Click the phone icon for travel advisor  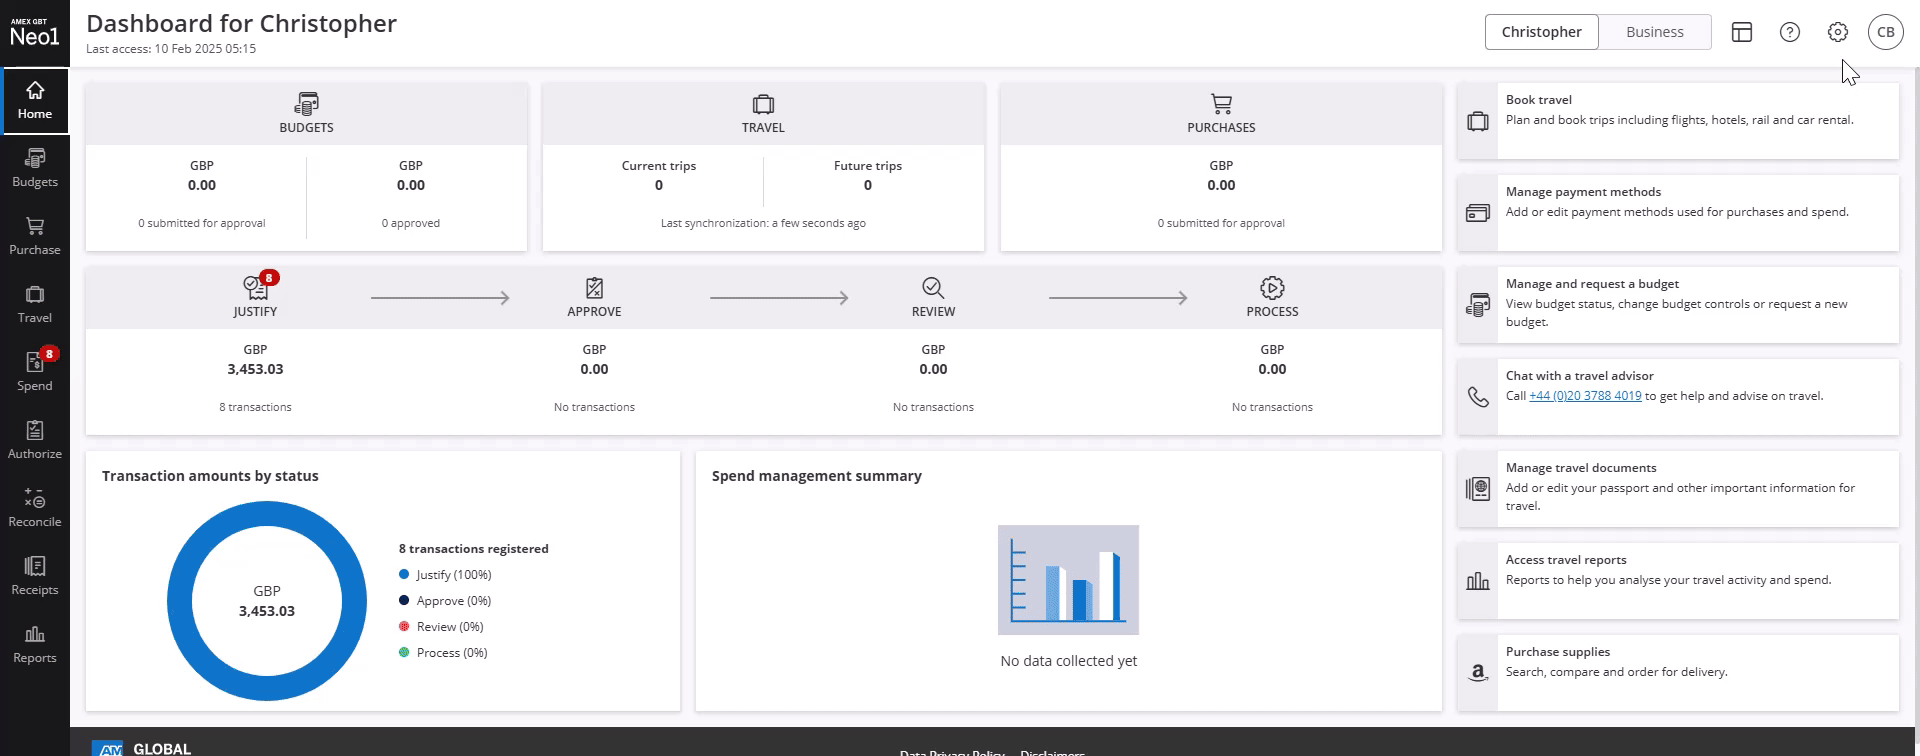point(1478,397)
